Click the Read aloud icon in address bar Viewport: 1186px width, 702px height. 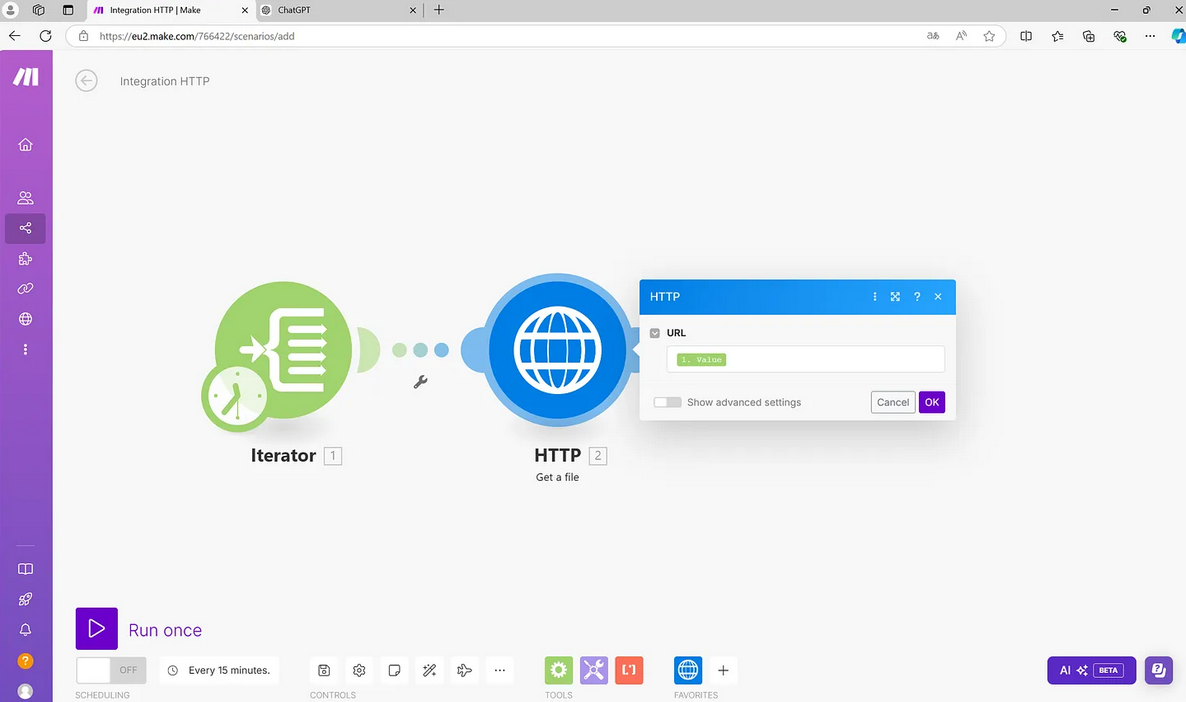tap(961, 36)
